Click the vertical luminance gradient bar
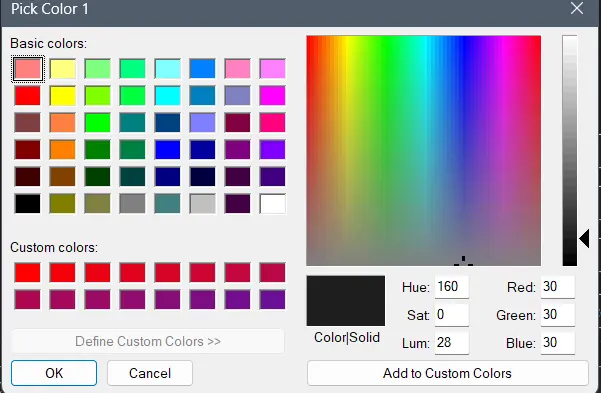 [x=570, y=150]
